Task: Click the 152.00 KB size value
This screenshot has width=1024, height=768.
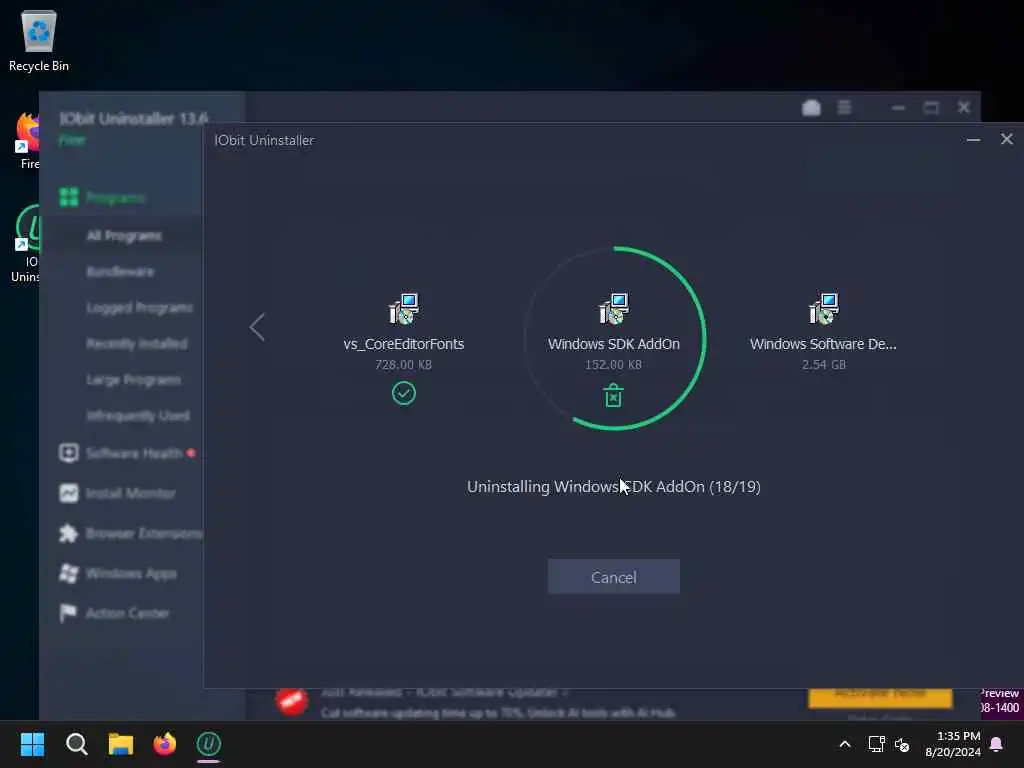Action: (613, 364)
